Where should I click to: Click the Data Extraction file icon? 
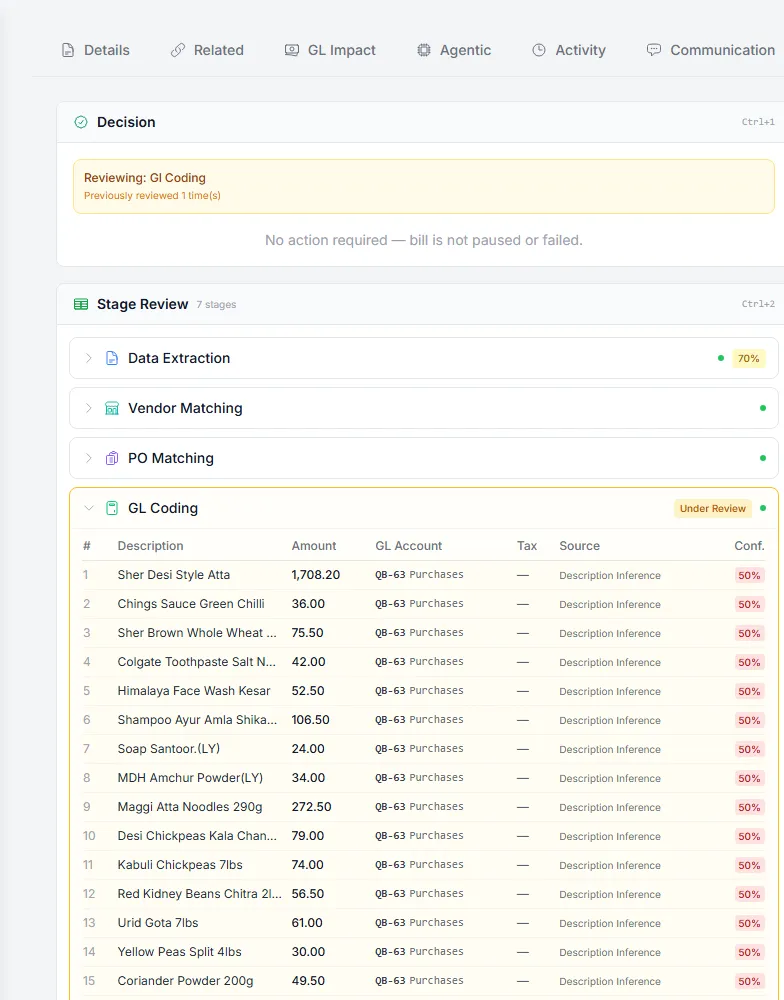coord(112,358)
